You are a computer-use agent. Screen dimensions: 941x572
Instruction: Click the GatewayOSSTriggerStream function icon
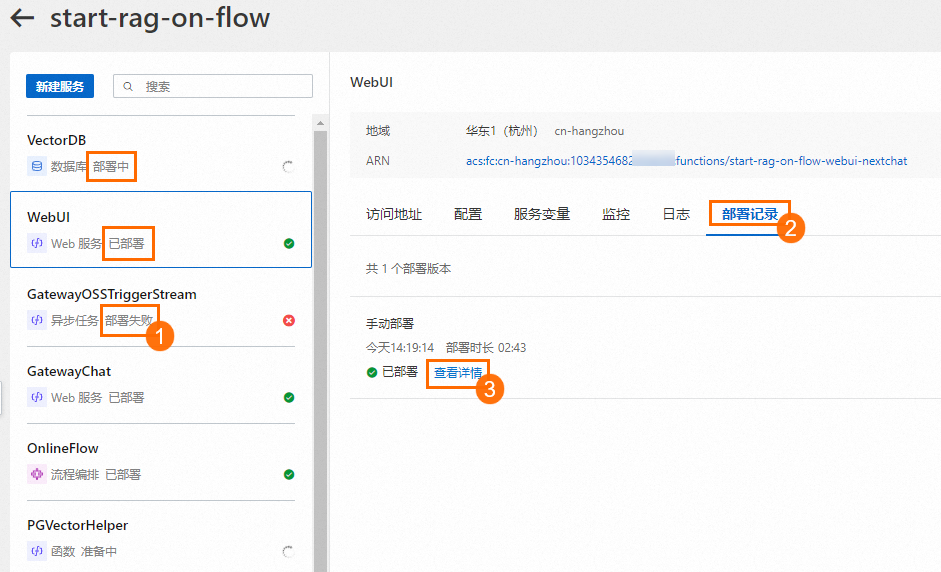tap(37, 320)
